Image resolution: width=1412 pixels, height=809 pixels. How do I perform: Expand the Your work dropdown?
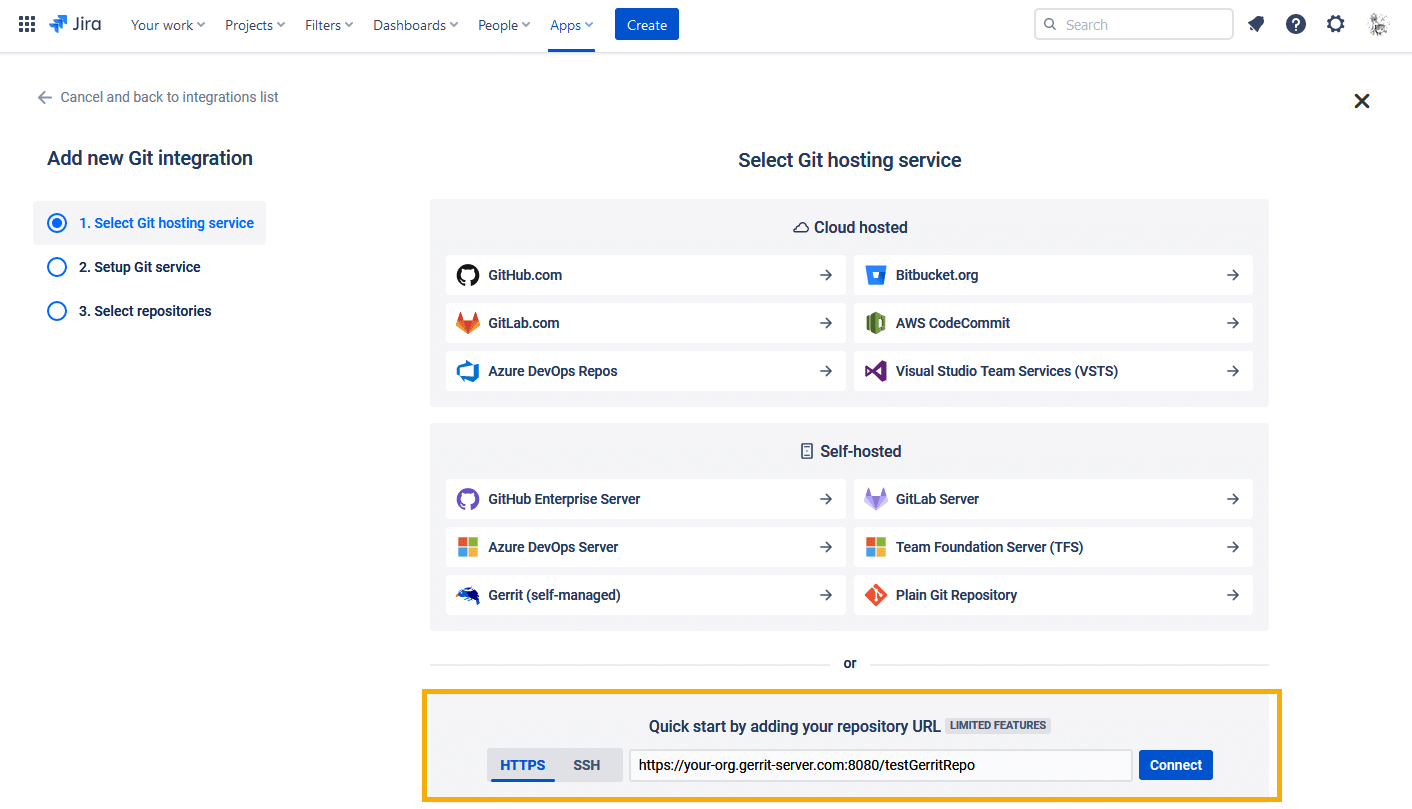[x=168, y=25]
